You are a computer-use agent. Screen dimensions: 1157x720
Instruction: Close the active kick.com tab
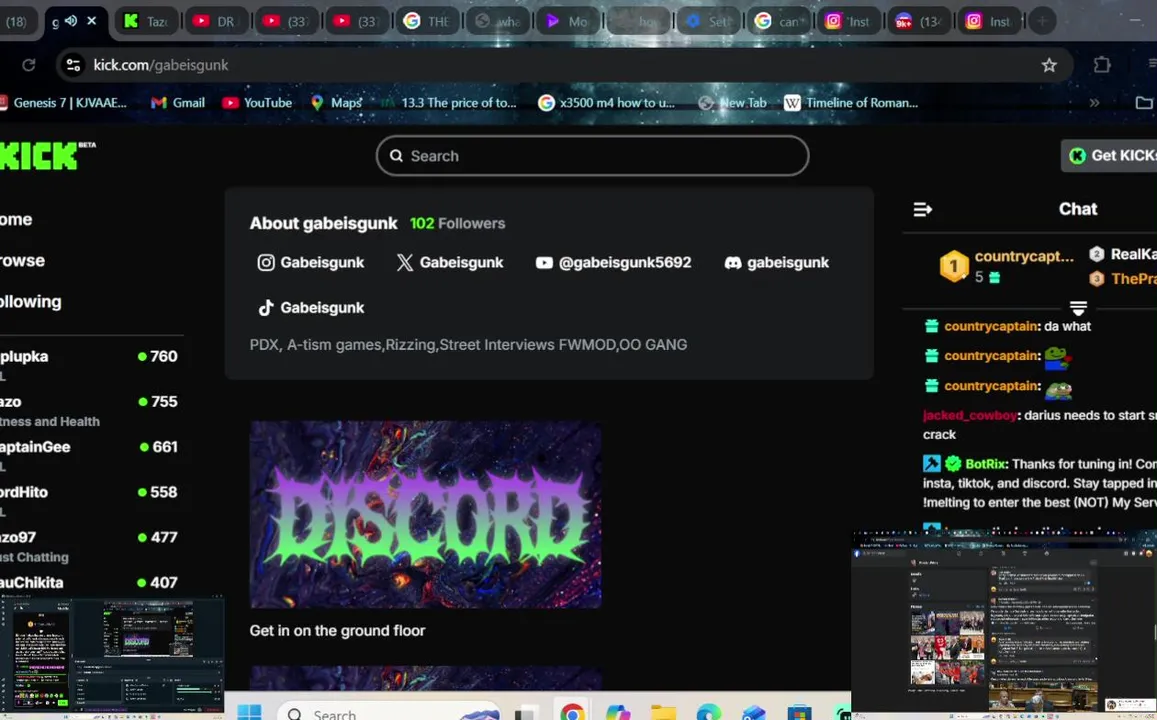coord(91,21)
